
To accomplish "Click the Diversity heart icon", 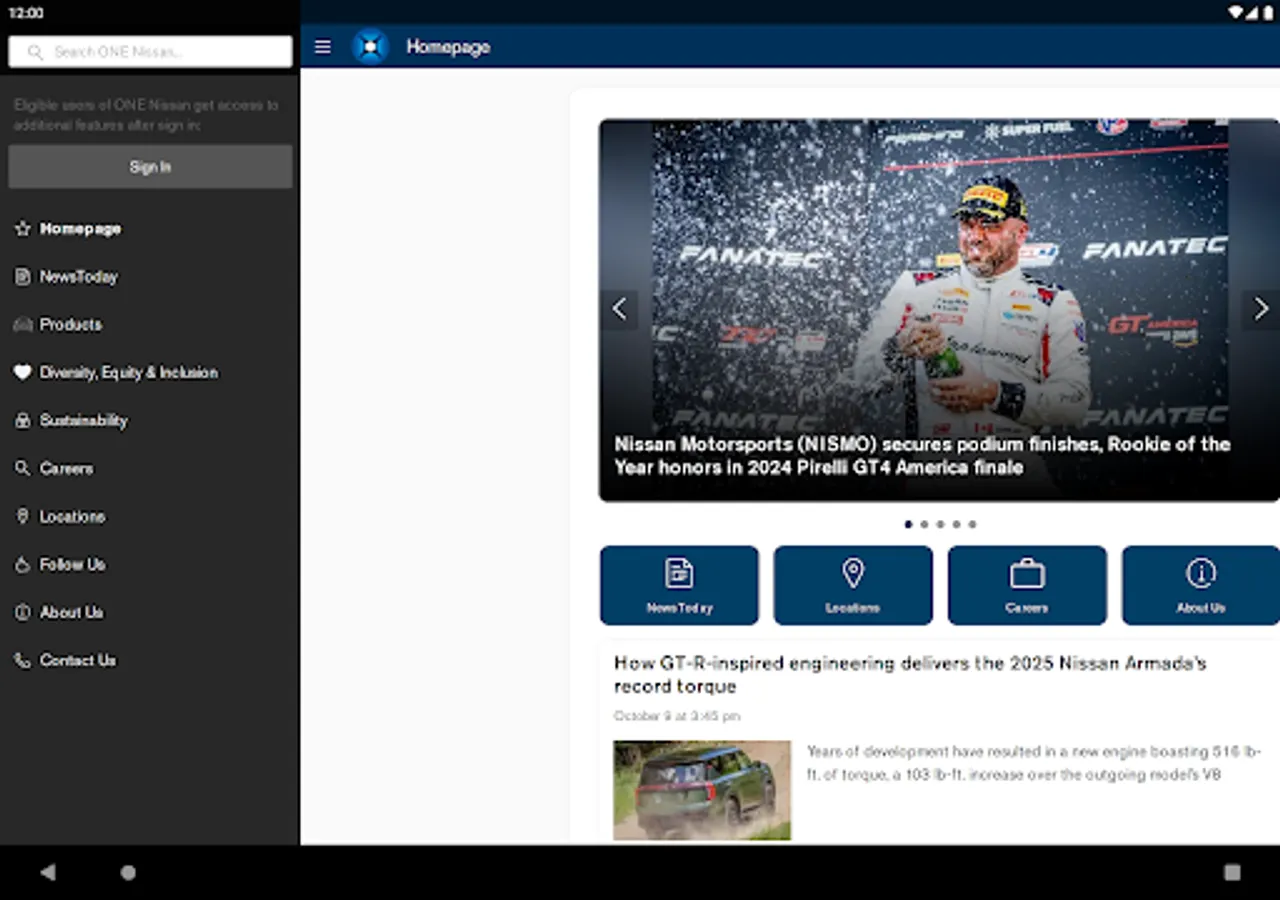I will (x=22, y=372).
